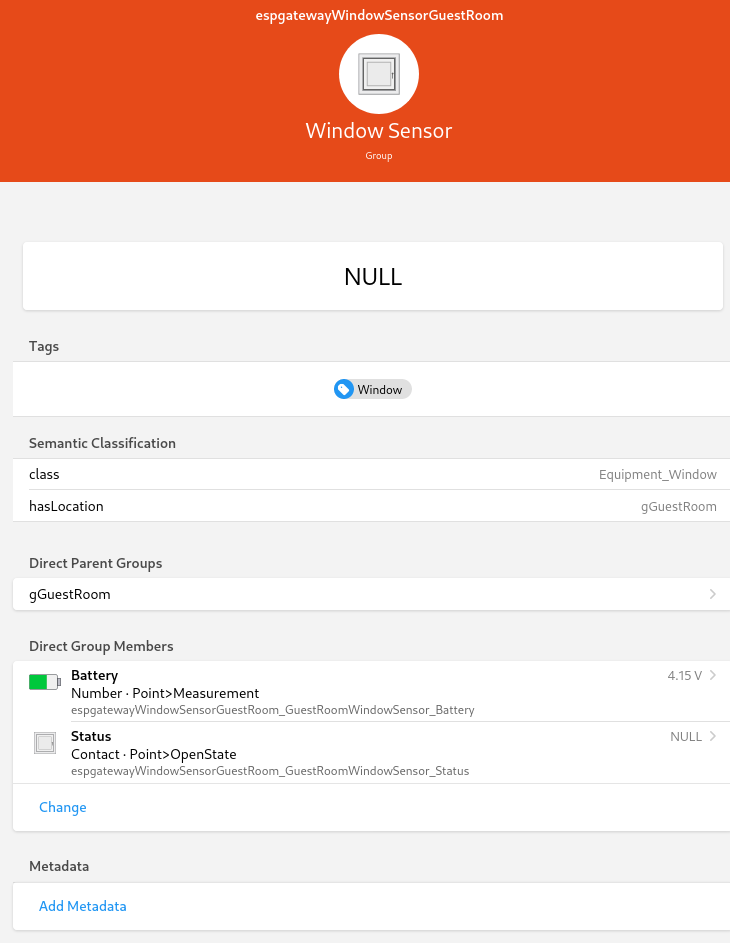The height and width of the screenshot is (943, 730).
Task: Click the item name ending in _Battery
Action: pos(272,710)
